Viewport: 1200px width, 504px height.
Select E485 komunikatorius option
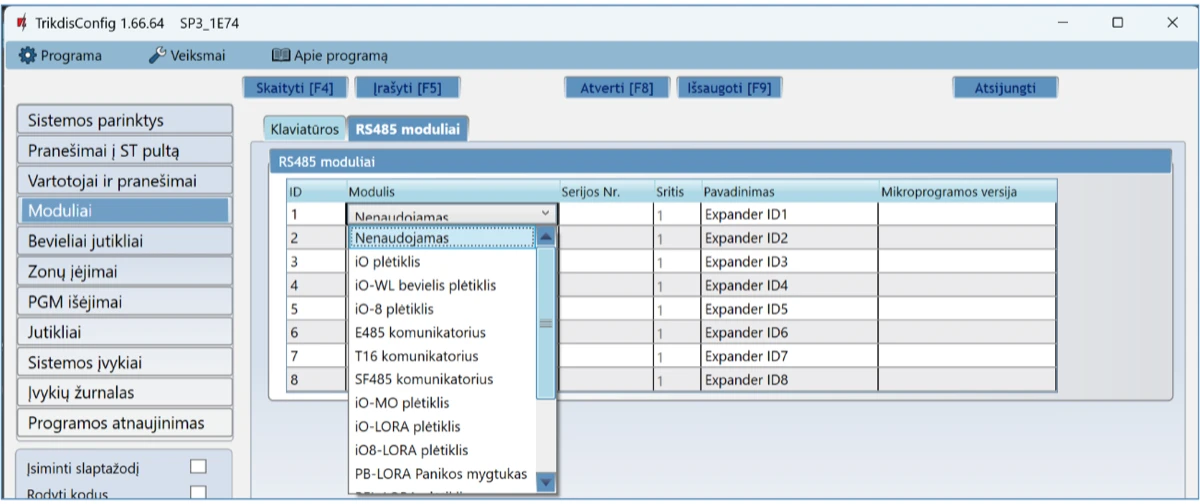tap(420, 332)
